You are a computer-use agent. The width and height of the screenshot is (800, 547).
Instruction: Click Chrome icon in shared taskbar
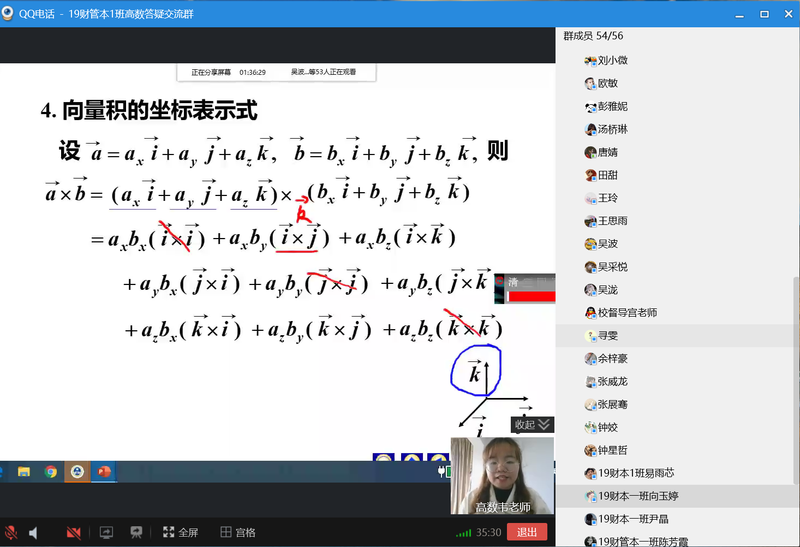(51, 471)
